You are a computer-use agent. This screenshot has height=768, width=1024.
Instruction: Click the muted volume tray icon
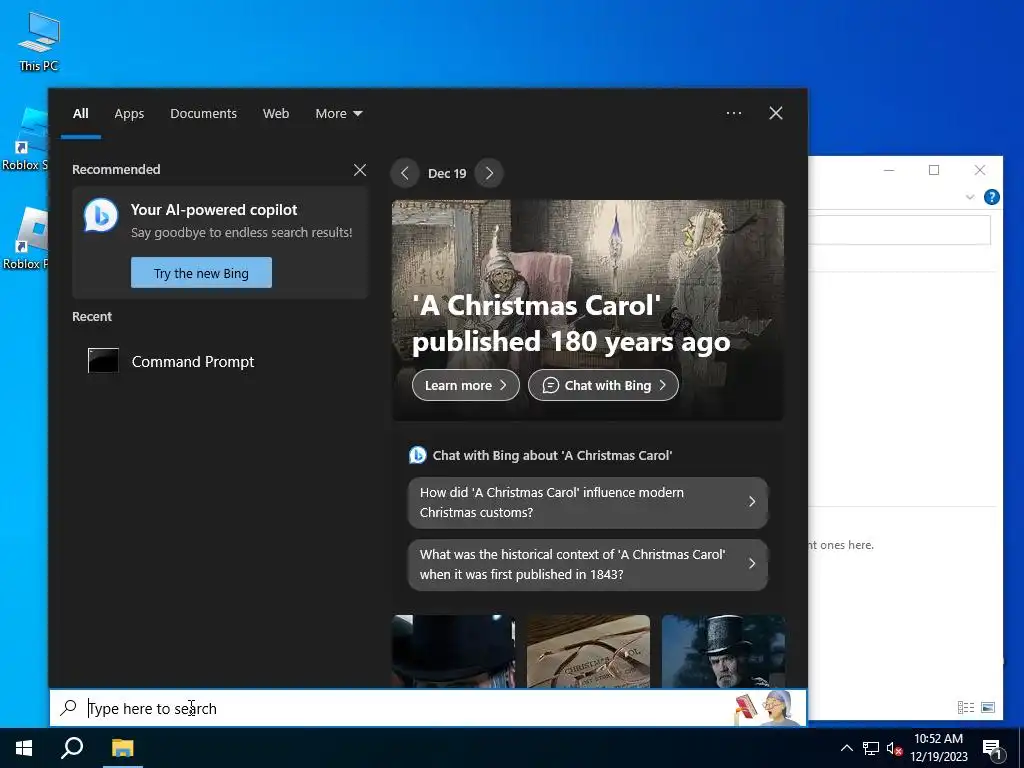pyautogui.click(x=895, y=748)
